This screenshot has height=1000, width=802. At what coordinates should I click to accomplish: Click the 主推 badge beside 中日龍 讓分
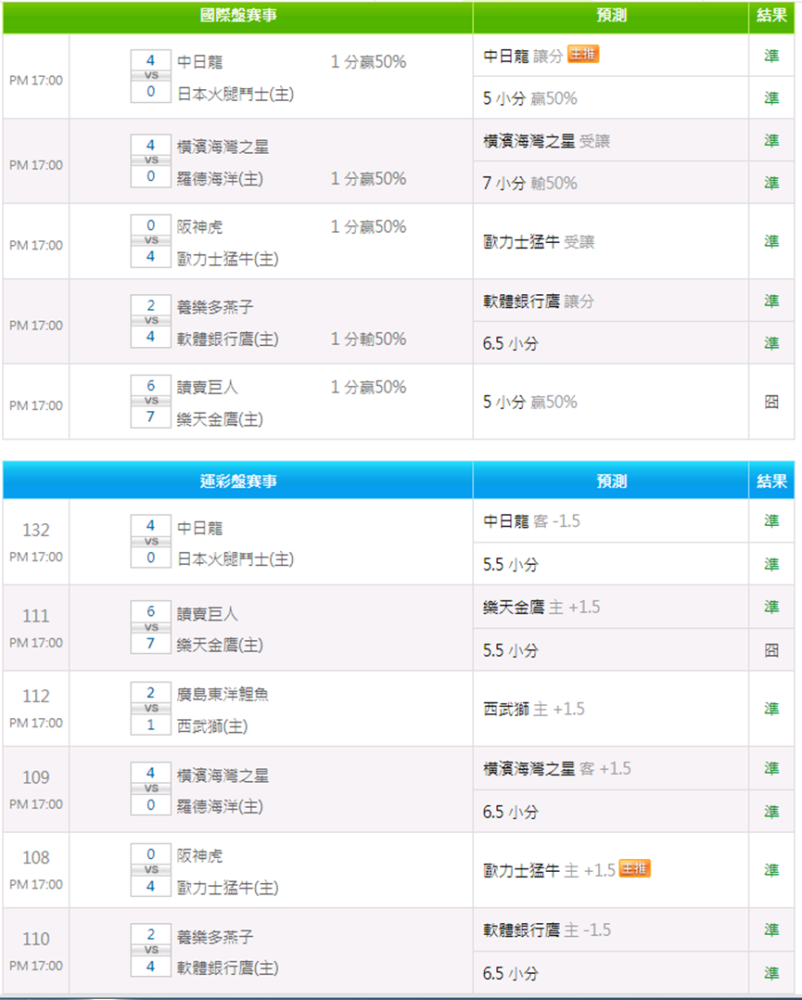pyautogui.click(x=583, y=55)
